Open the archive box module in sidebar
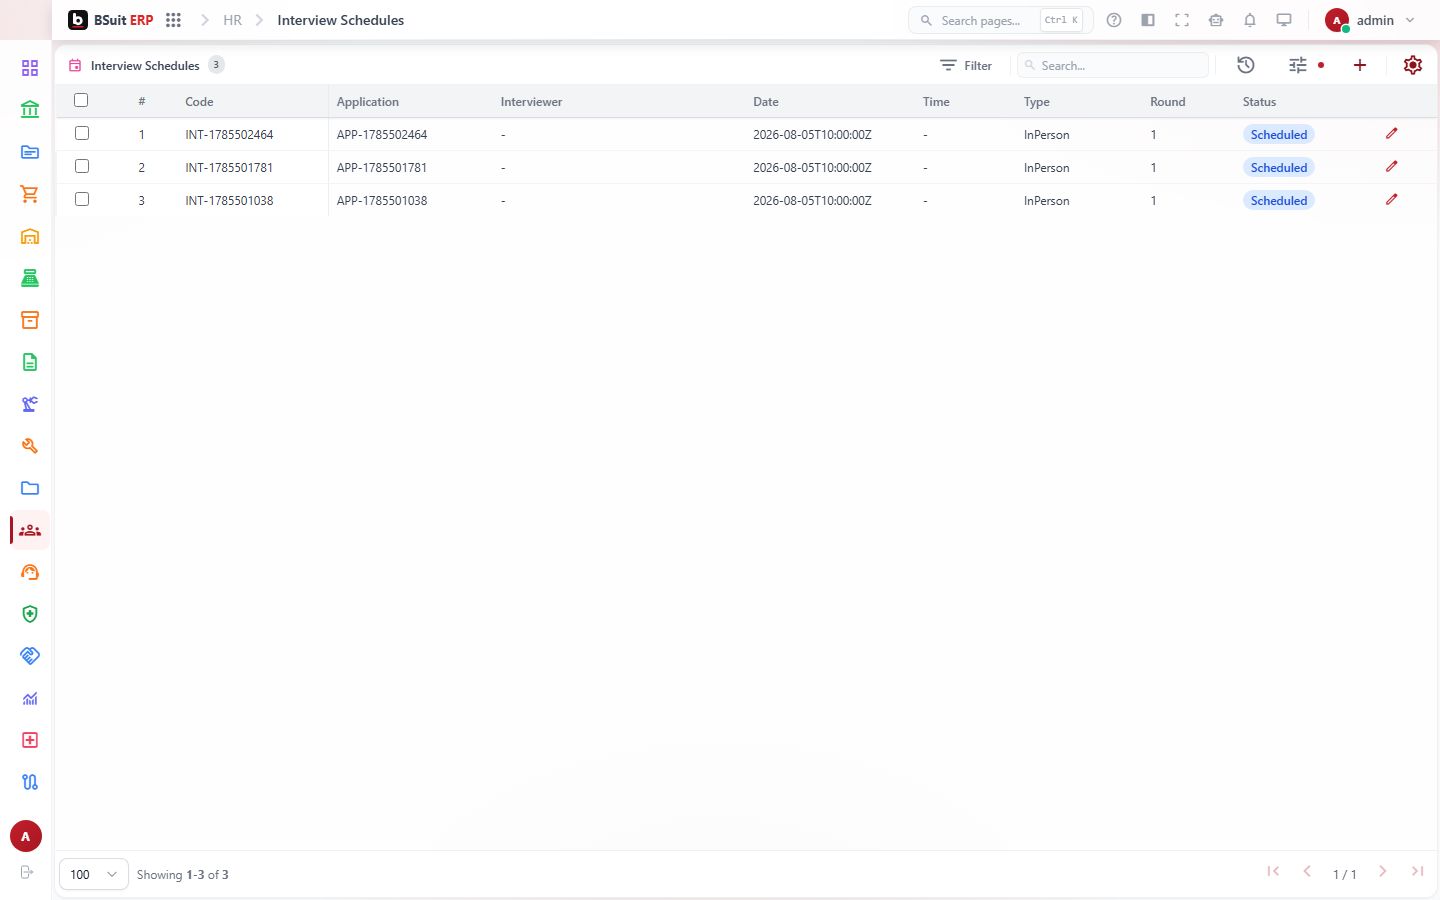Viewport: 1440px width, 900px height. 30,320
